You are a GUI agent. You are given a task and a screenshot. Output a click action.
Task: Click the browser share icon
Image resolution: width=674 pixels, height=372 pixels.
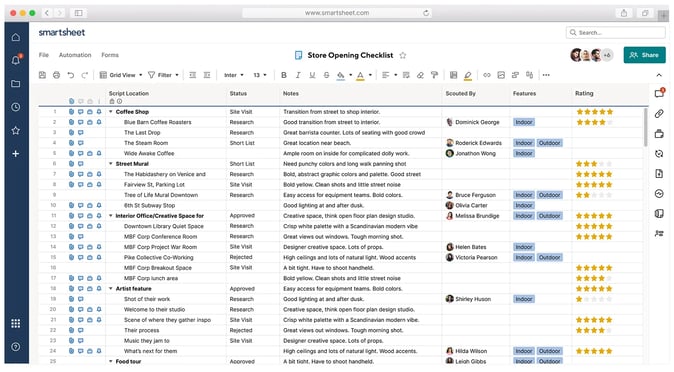624,13
